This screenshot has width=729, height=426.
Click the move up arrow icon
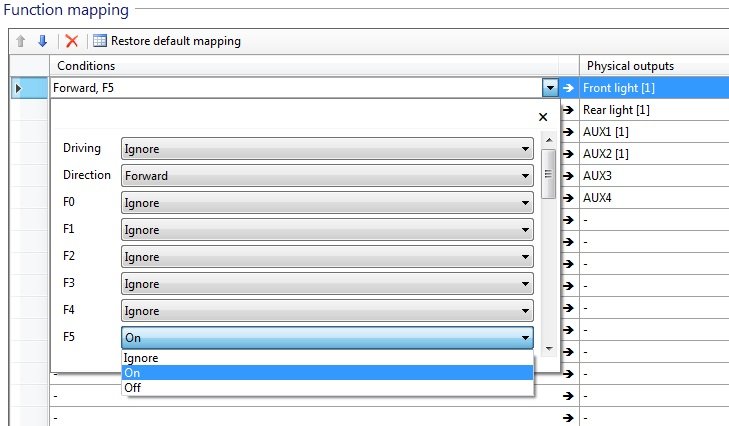(x=20, y=41)
